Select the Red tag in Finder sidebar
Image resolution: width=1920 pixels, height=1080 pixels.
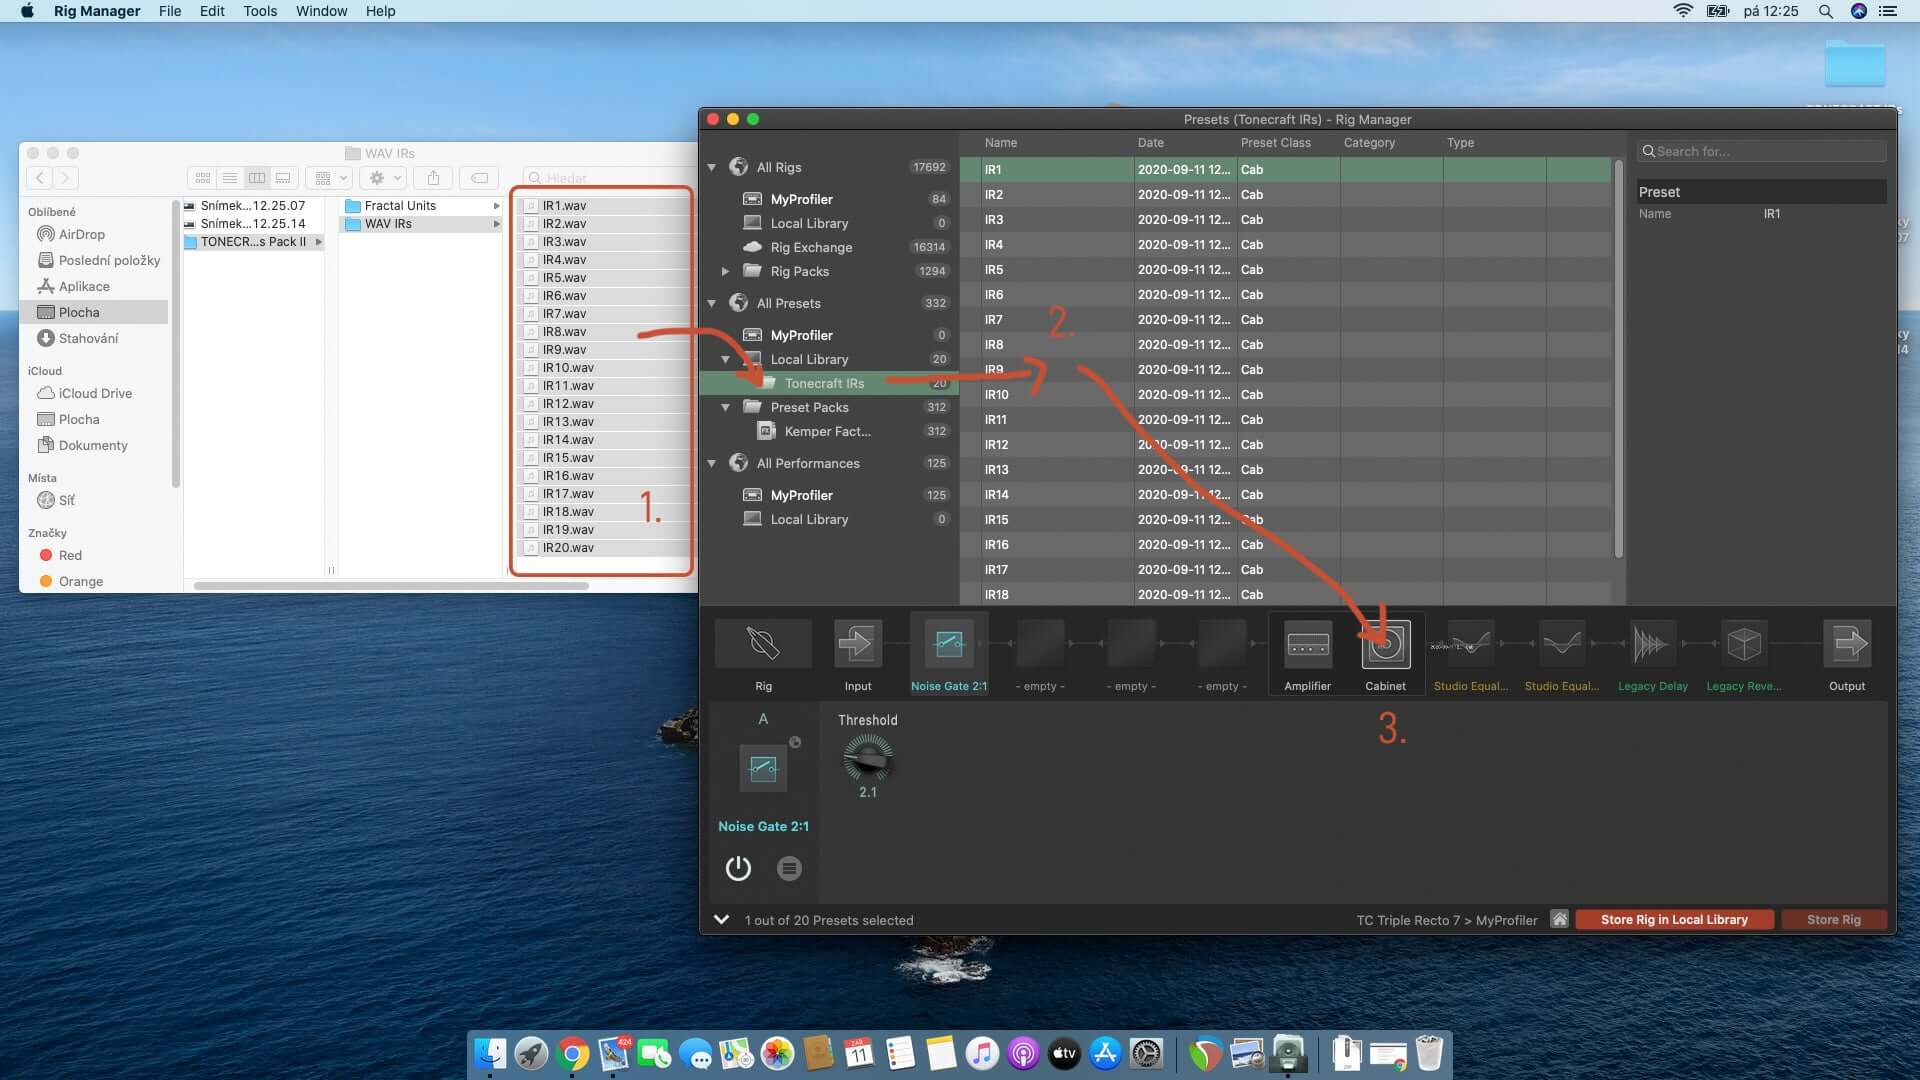[70, 555]
